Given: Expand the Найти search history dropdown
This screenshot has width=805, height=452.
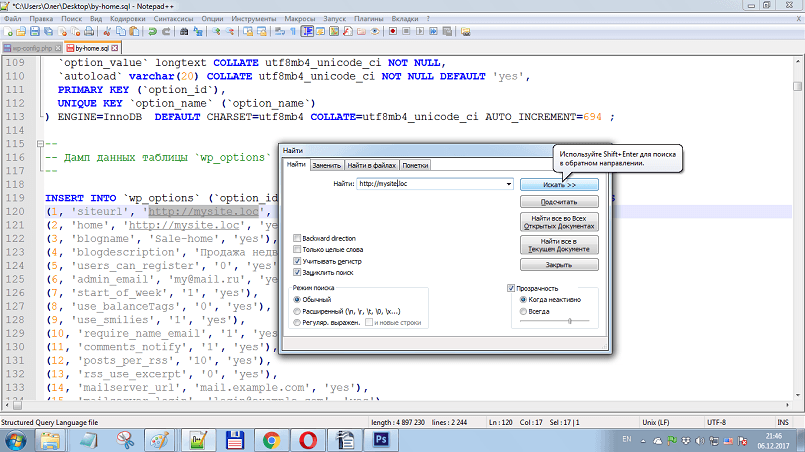Looking at the screenshot, I should click(509, 185).
